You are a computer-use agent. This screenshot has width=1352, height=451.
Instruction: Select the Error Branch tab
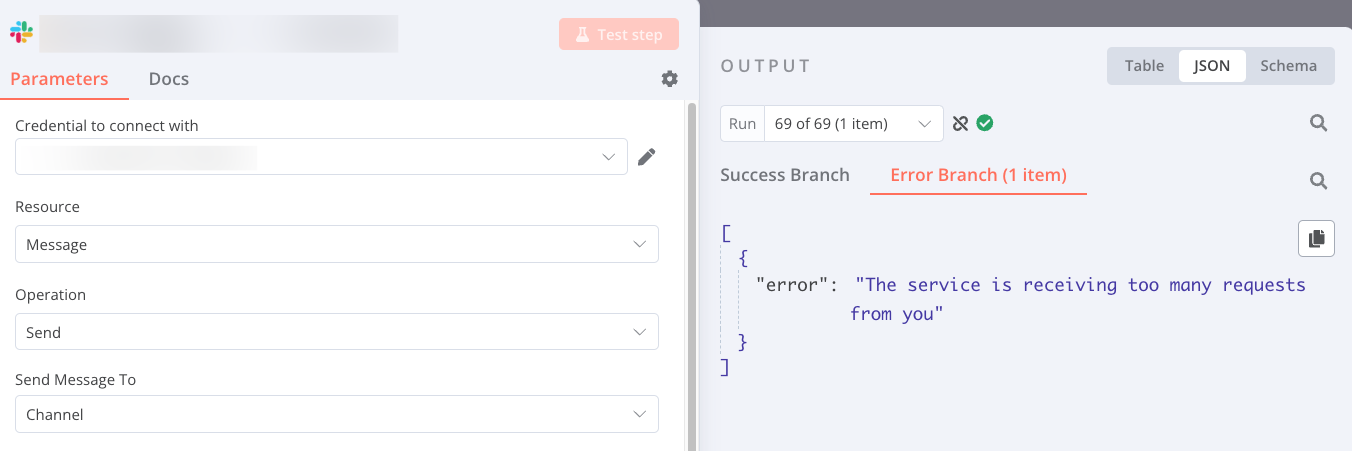tap(978, 175)
